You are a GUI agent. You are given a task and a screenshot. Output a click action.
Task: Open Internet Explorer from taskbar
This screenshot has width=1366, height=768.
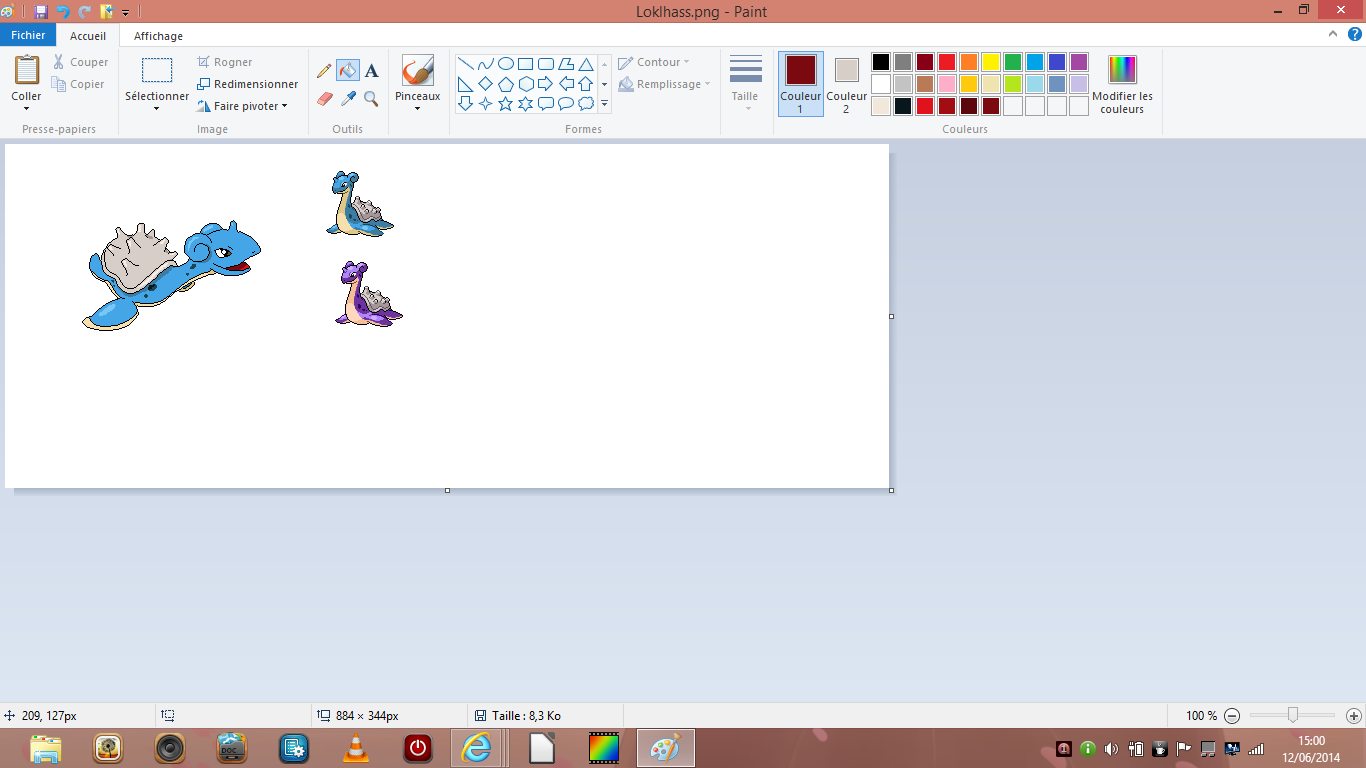[x=479, y=748]
